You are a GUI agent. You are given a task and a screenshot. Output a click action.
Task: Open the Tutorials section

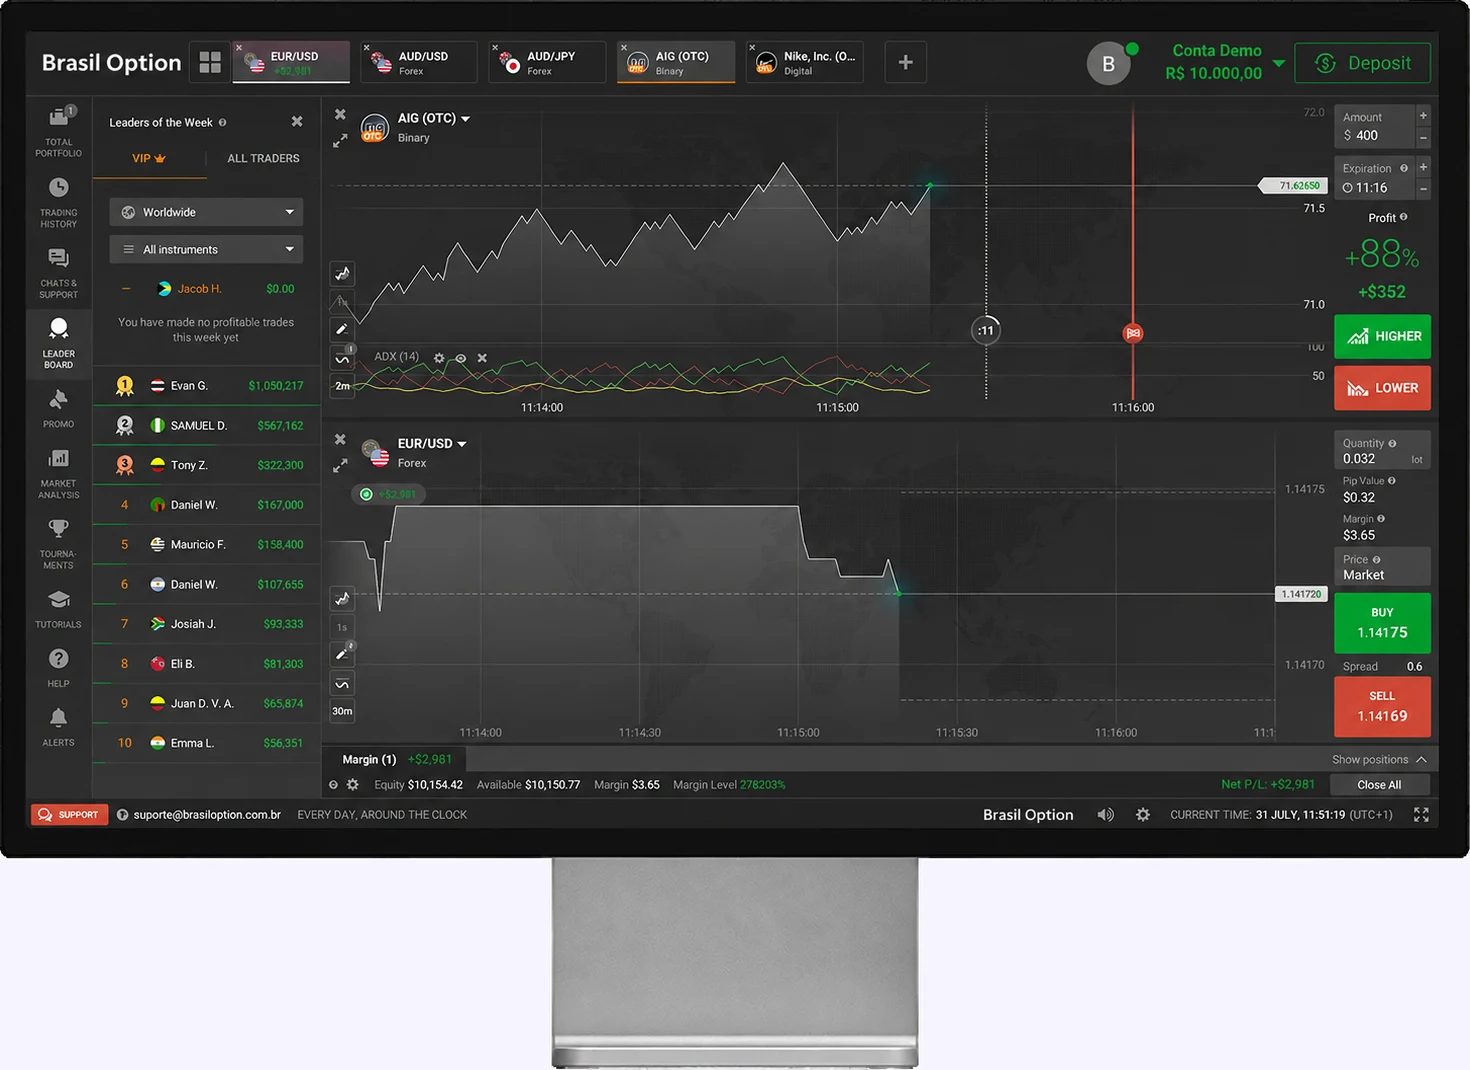59,608
